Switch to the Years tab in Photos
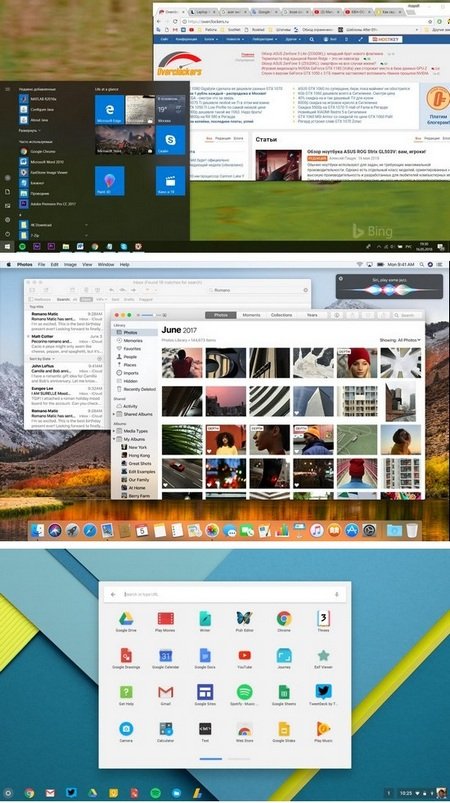The image size is (450, 803). click(x=312, y=315)
